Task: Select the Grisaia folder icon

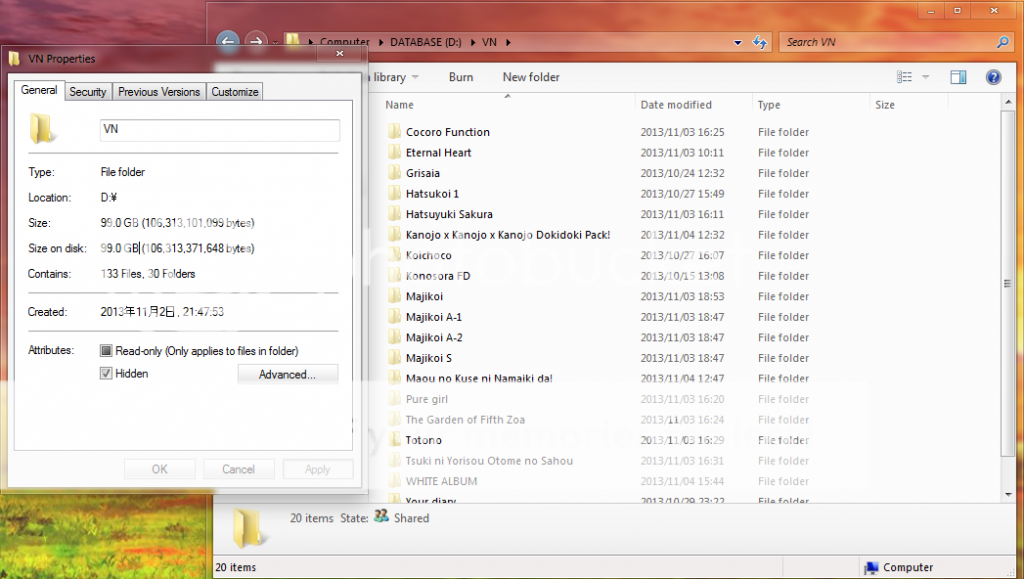Action: tap(393, 173)
